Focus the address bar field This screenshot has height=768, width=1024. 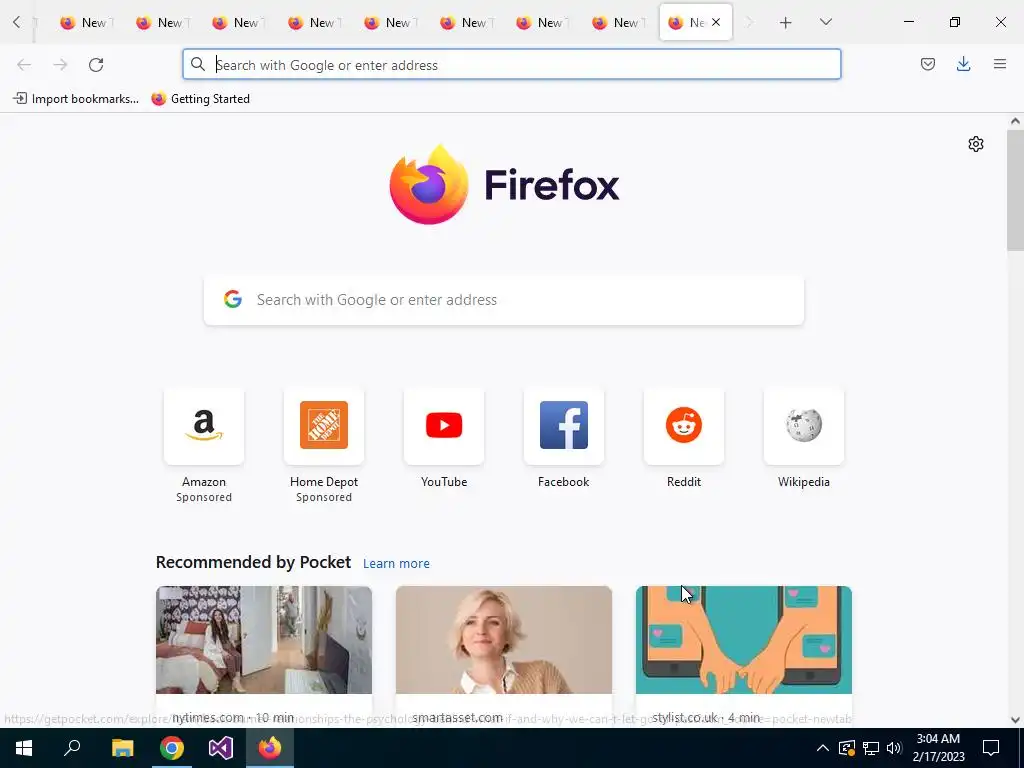point(512,65)
